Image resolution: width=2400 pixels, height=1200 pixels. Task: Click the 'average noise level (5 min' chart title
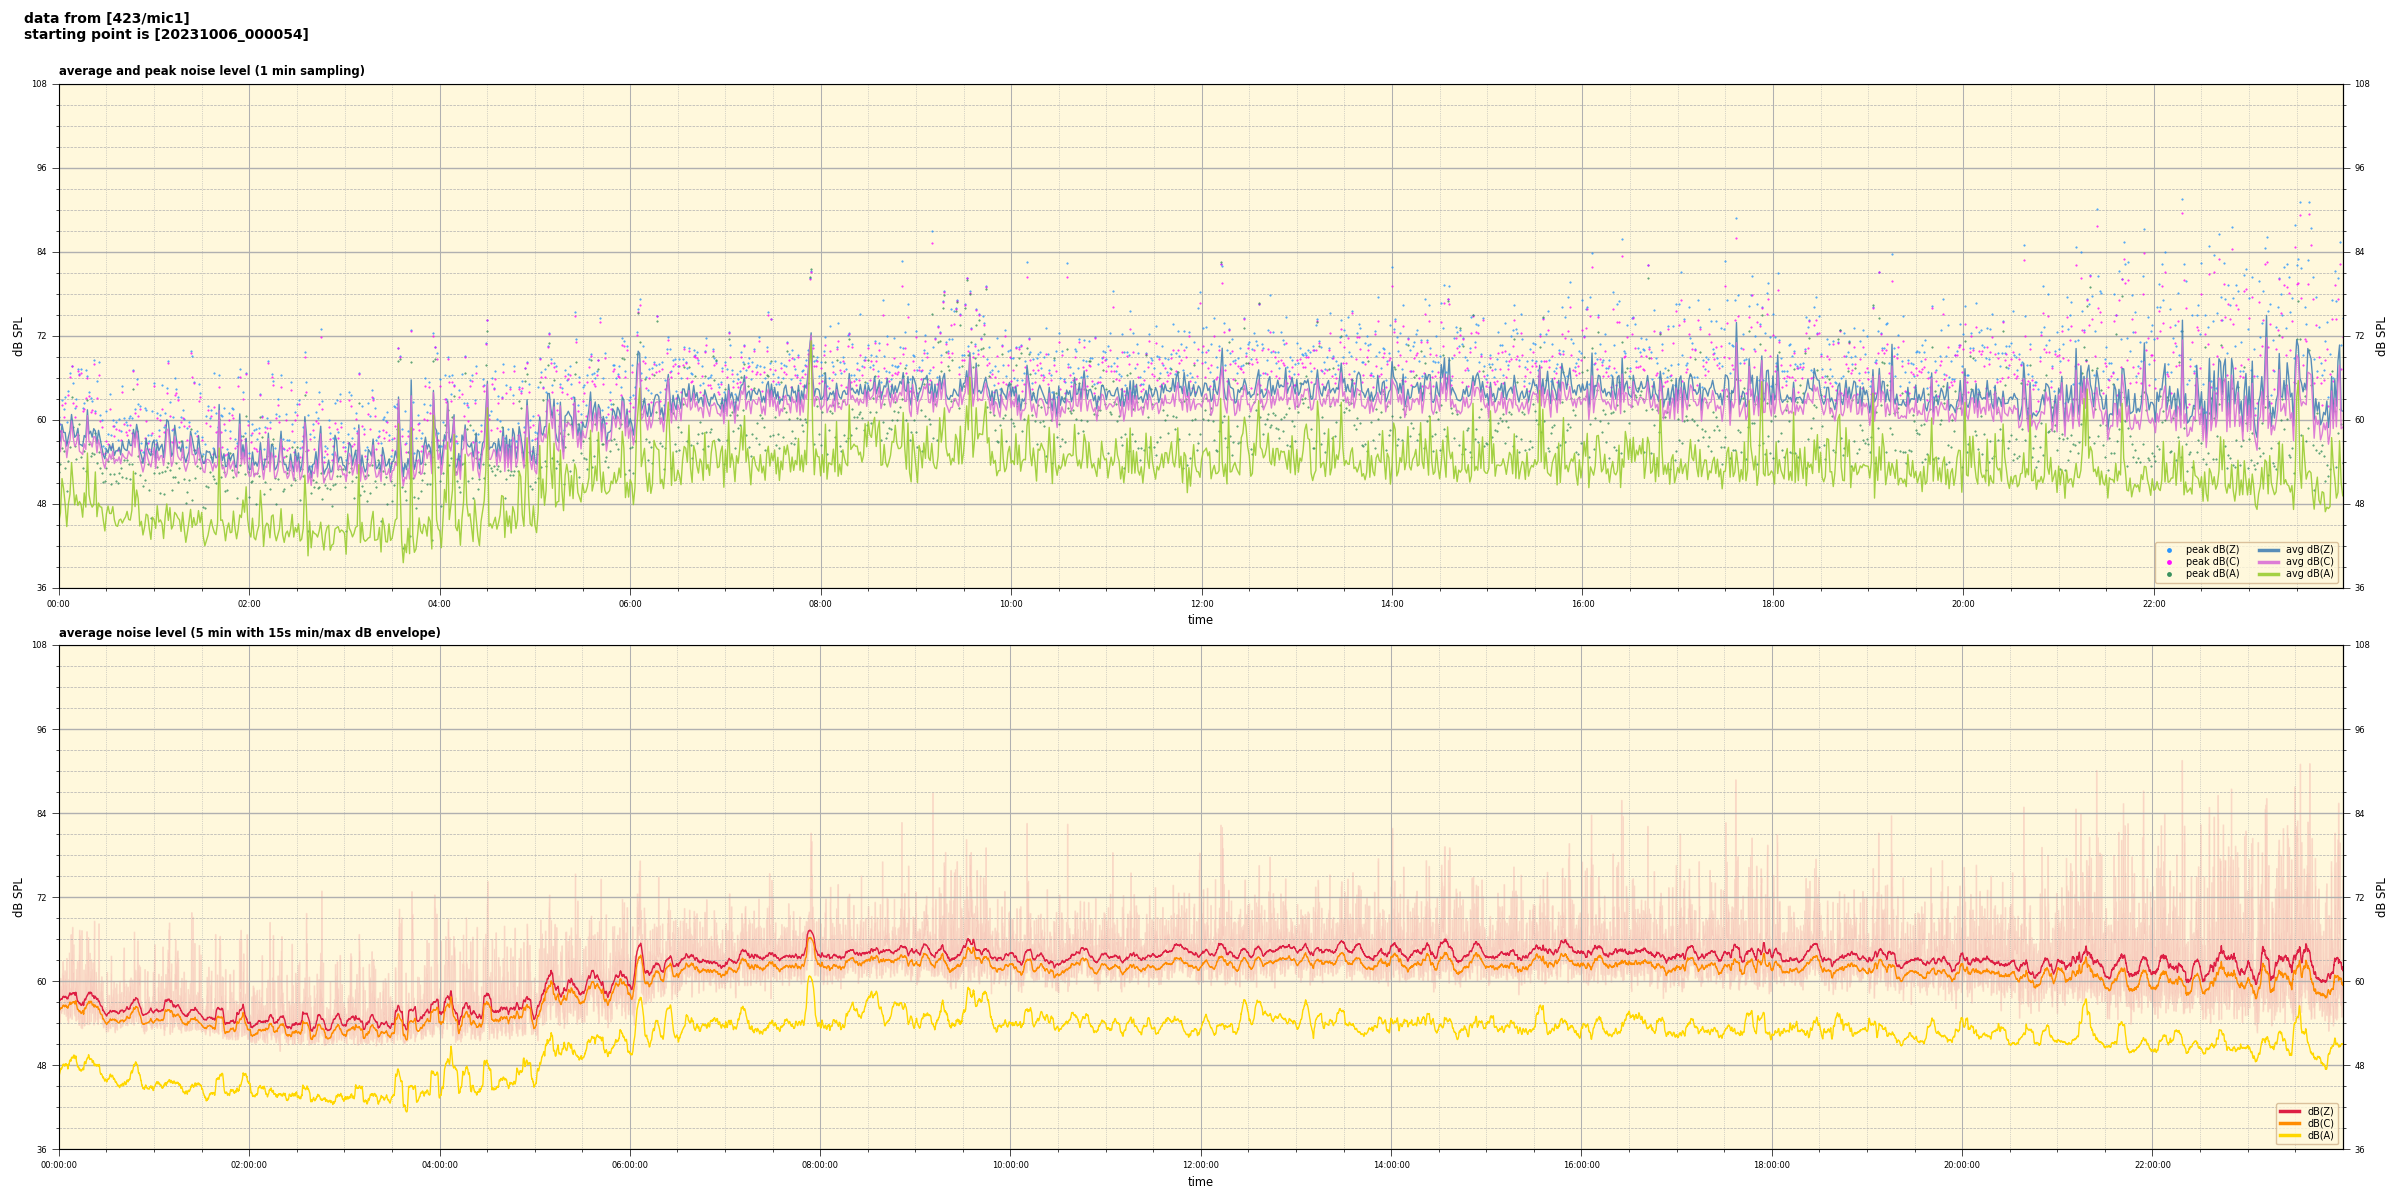tap(249, 633)
